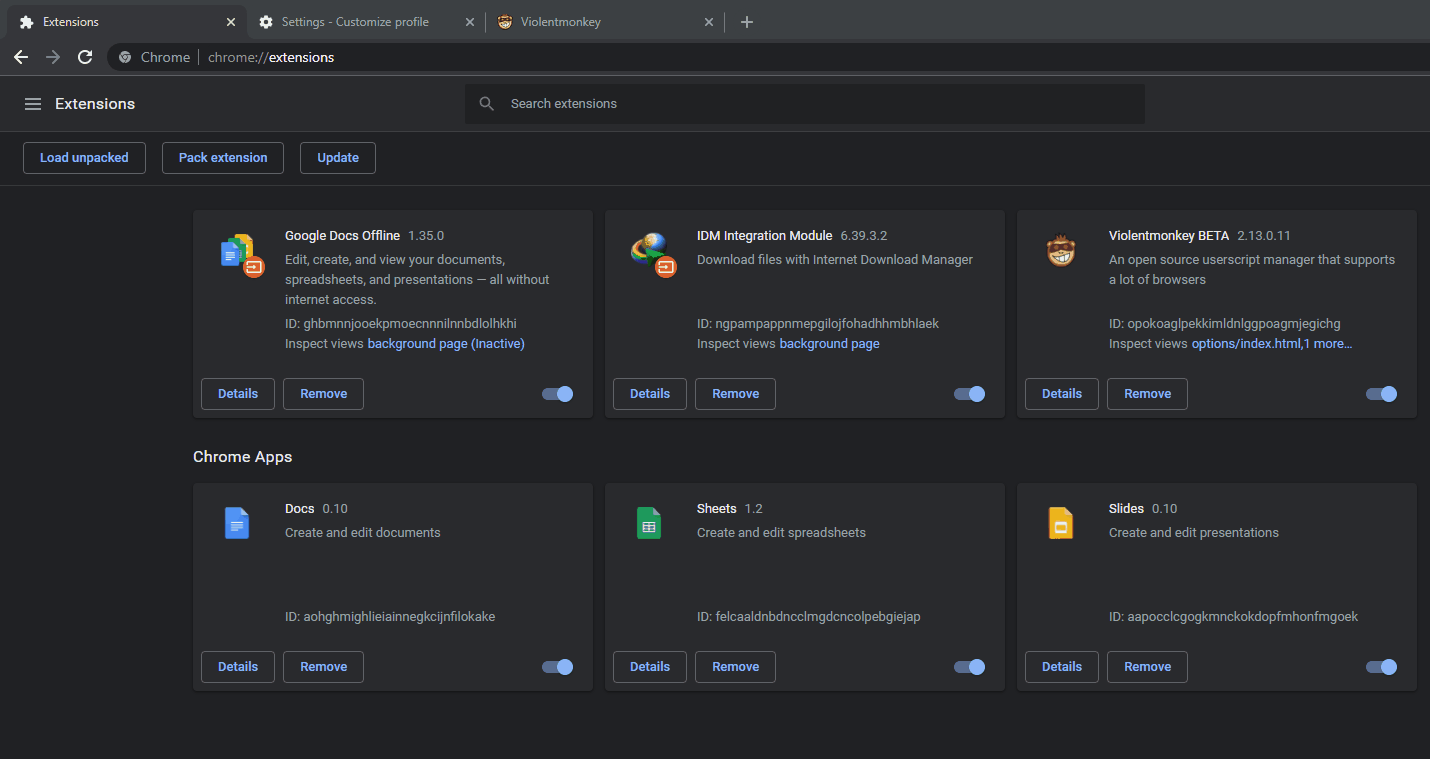Screen dimensions: 1430x759
Task: Click the Update button
Action: tap(338, 158)
